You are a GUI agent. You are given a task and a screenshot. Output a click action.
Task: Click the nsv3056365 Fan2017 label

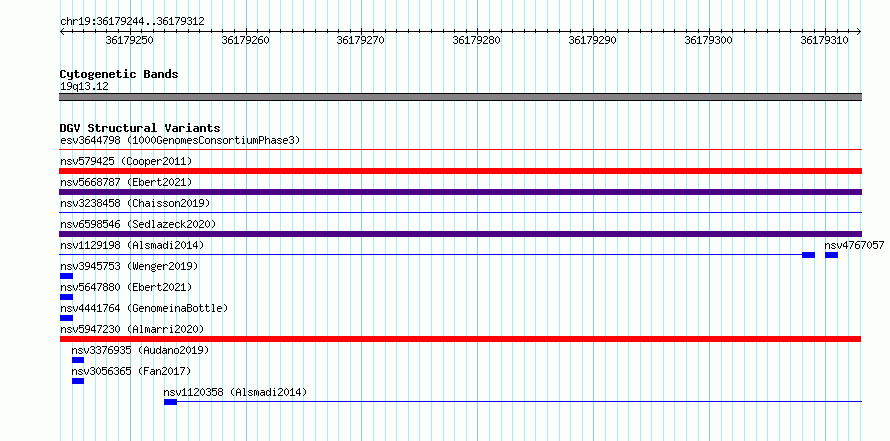pyautogui.click(x=131, y=371)
